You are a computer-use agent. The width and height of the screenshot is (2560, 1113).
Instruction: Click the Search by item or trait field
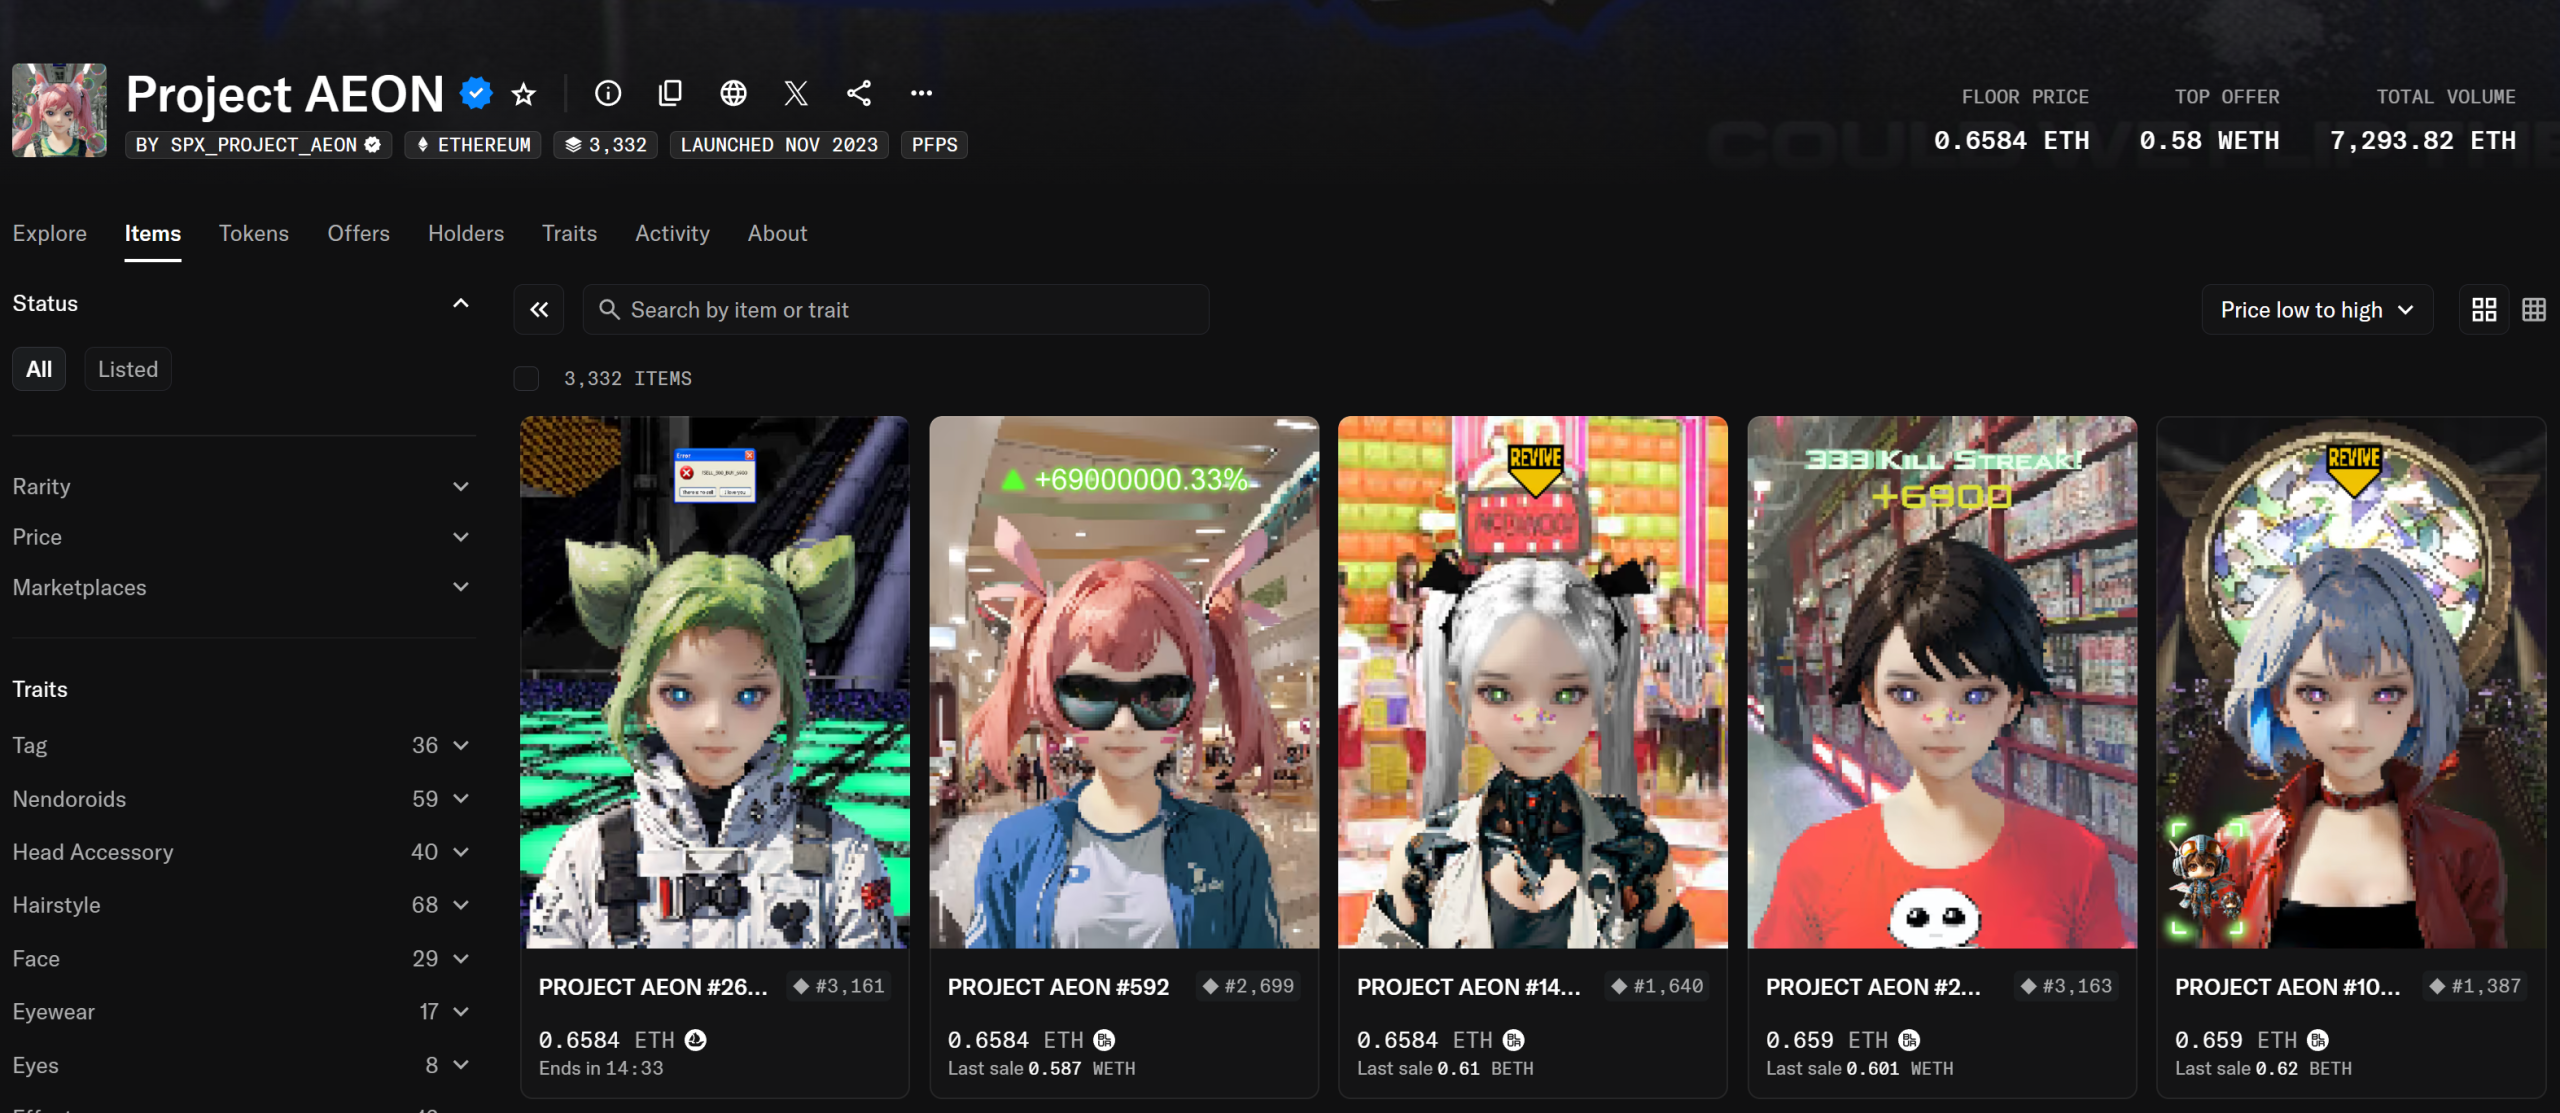tap(900, 310)
